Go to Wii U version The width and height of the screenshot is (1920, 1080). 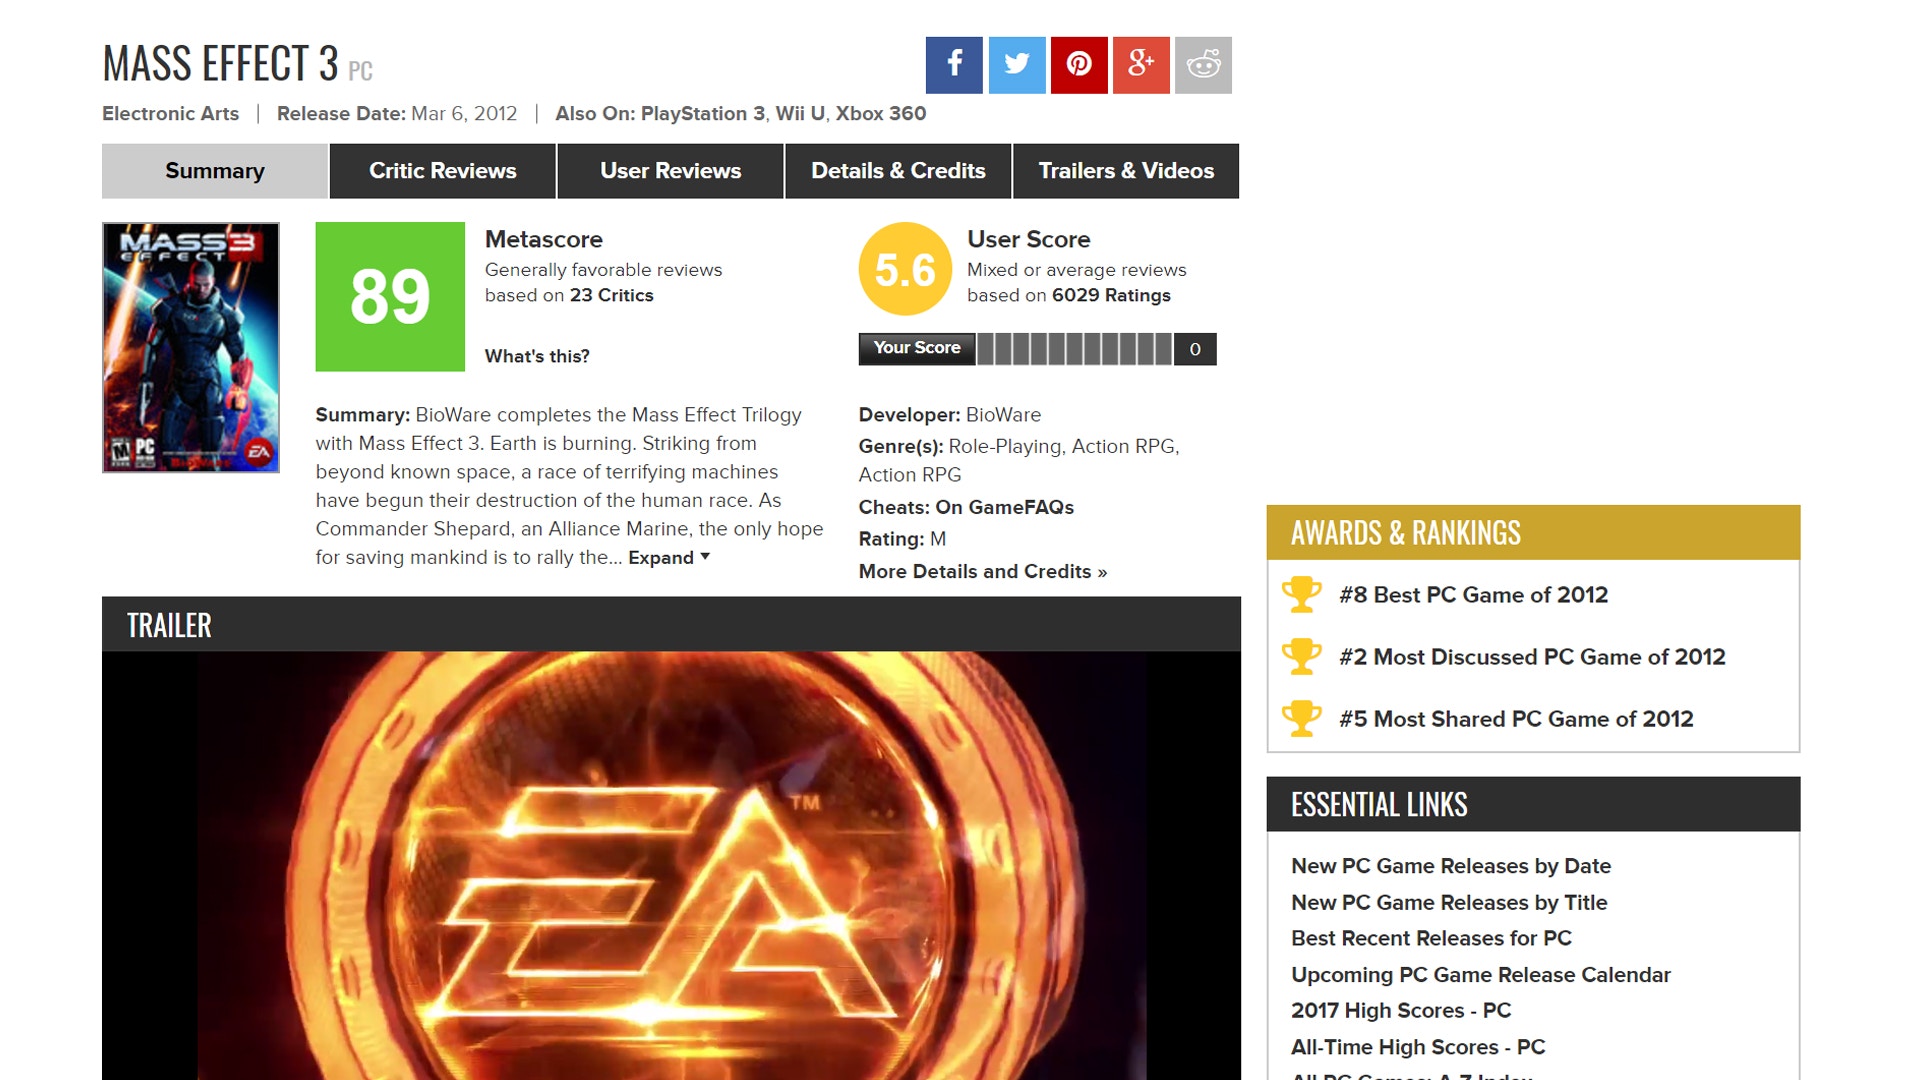coord(800,113)
